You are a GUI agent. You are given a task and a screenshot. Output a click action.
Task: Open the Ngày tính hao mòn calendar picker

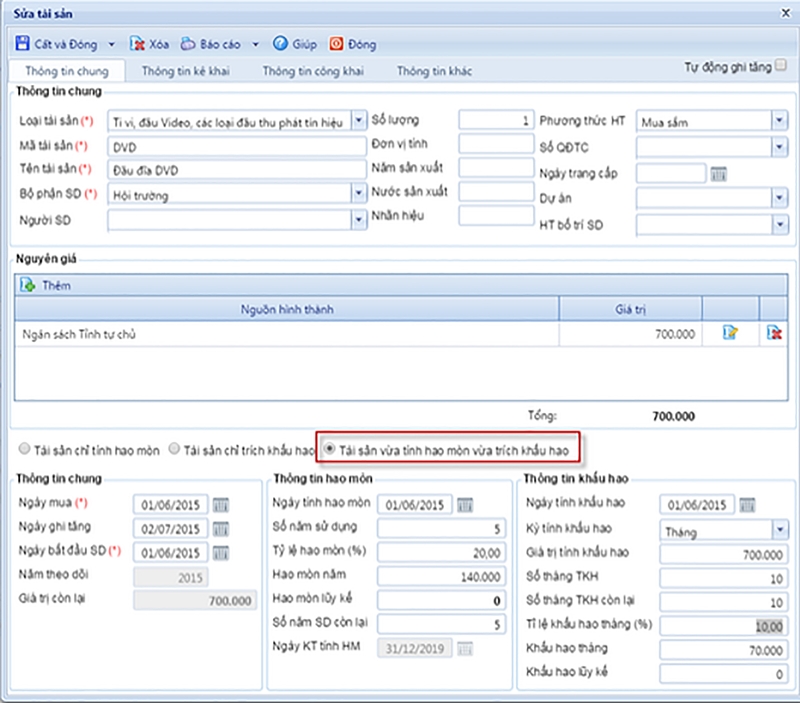coord(465,505)
